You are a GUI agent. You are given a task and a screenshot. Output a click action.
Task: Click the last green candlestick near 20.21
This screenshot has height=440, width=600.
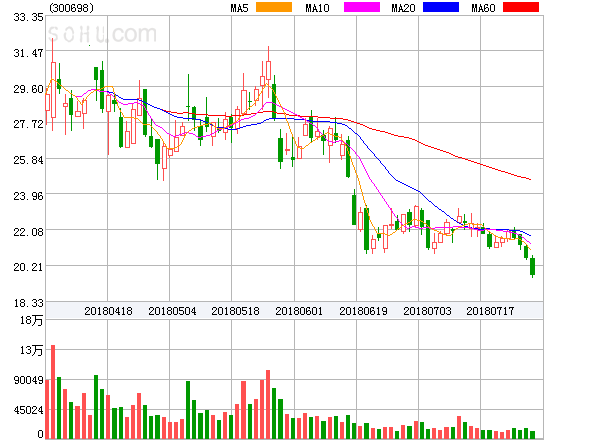(x=532, y=266)
